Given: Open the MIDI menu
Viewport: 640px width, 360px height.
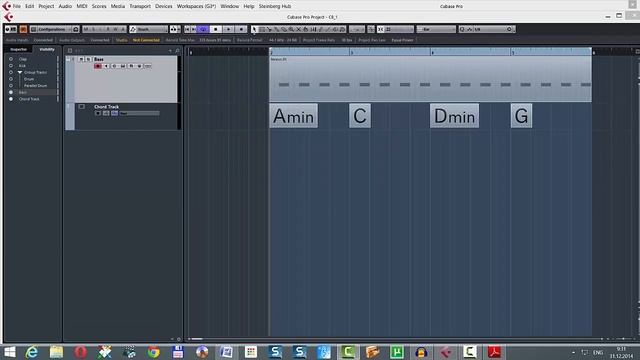Looking at the screenshot, I should click(x=82, y=6).
